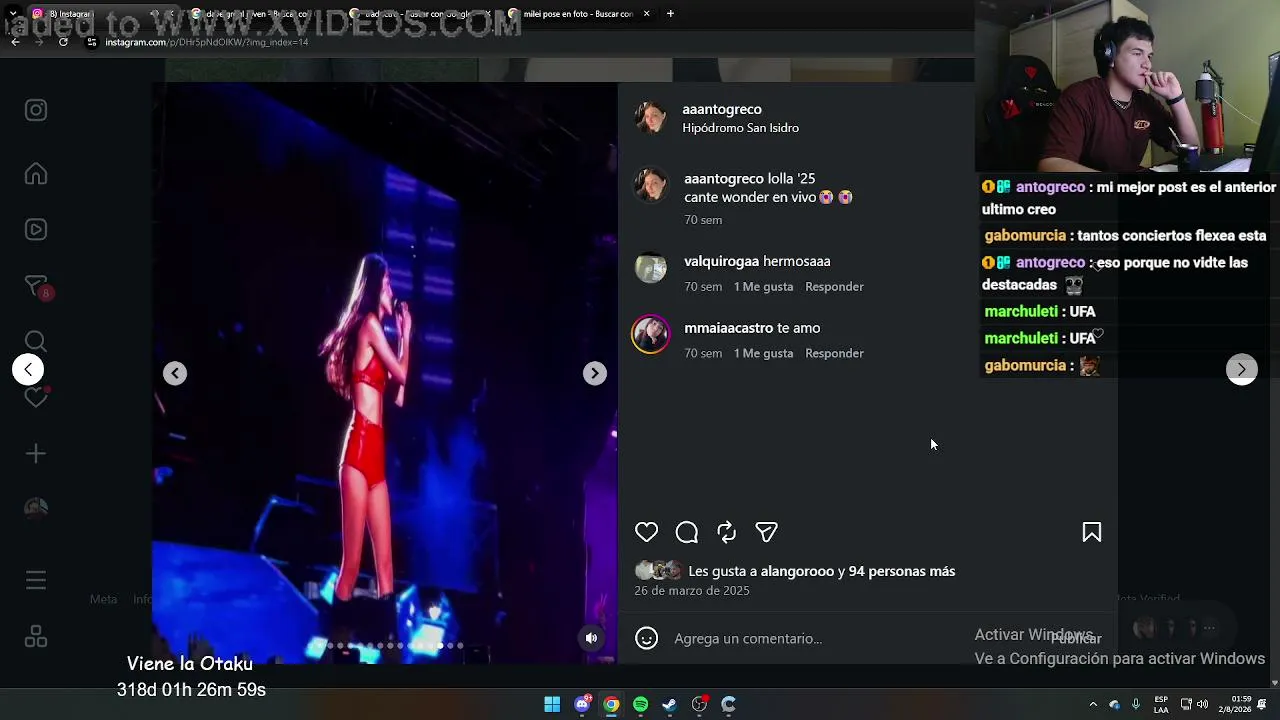The width and height of the screenshot is (1280, 720).
Task: Open Discord from the taskbar
Action: coord(582,705)
